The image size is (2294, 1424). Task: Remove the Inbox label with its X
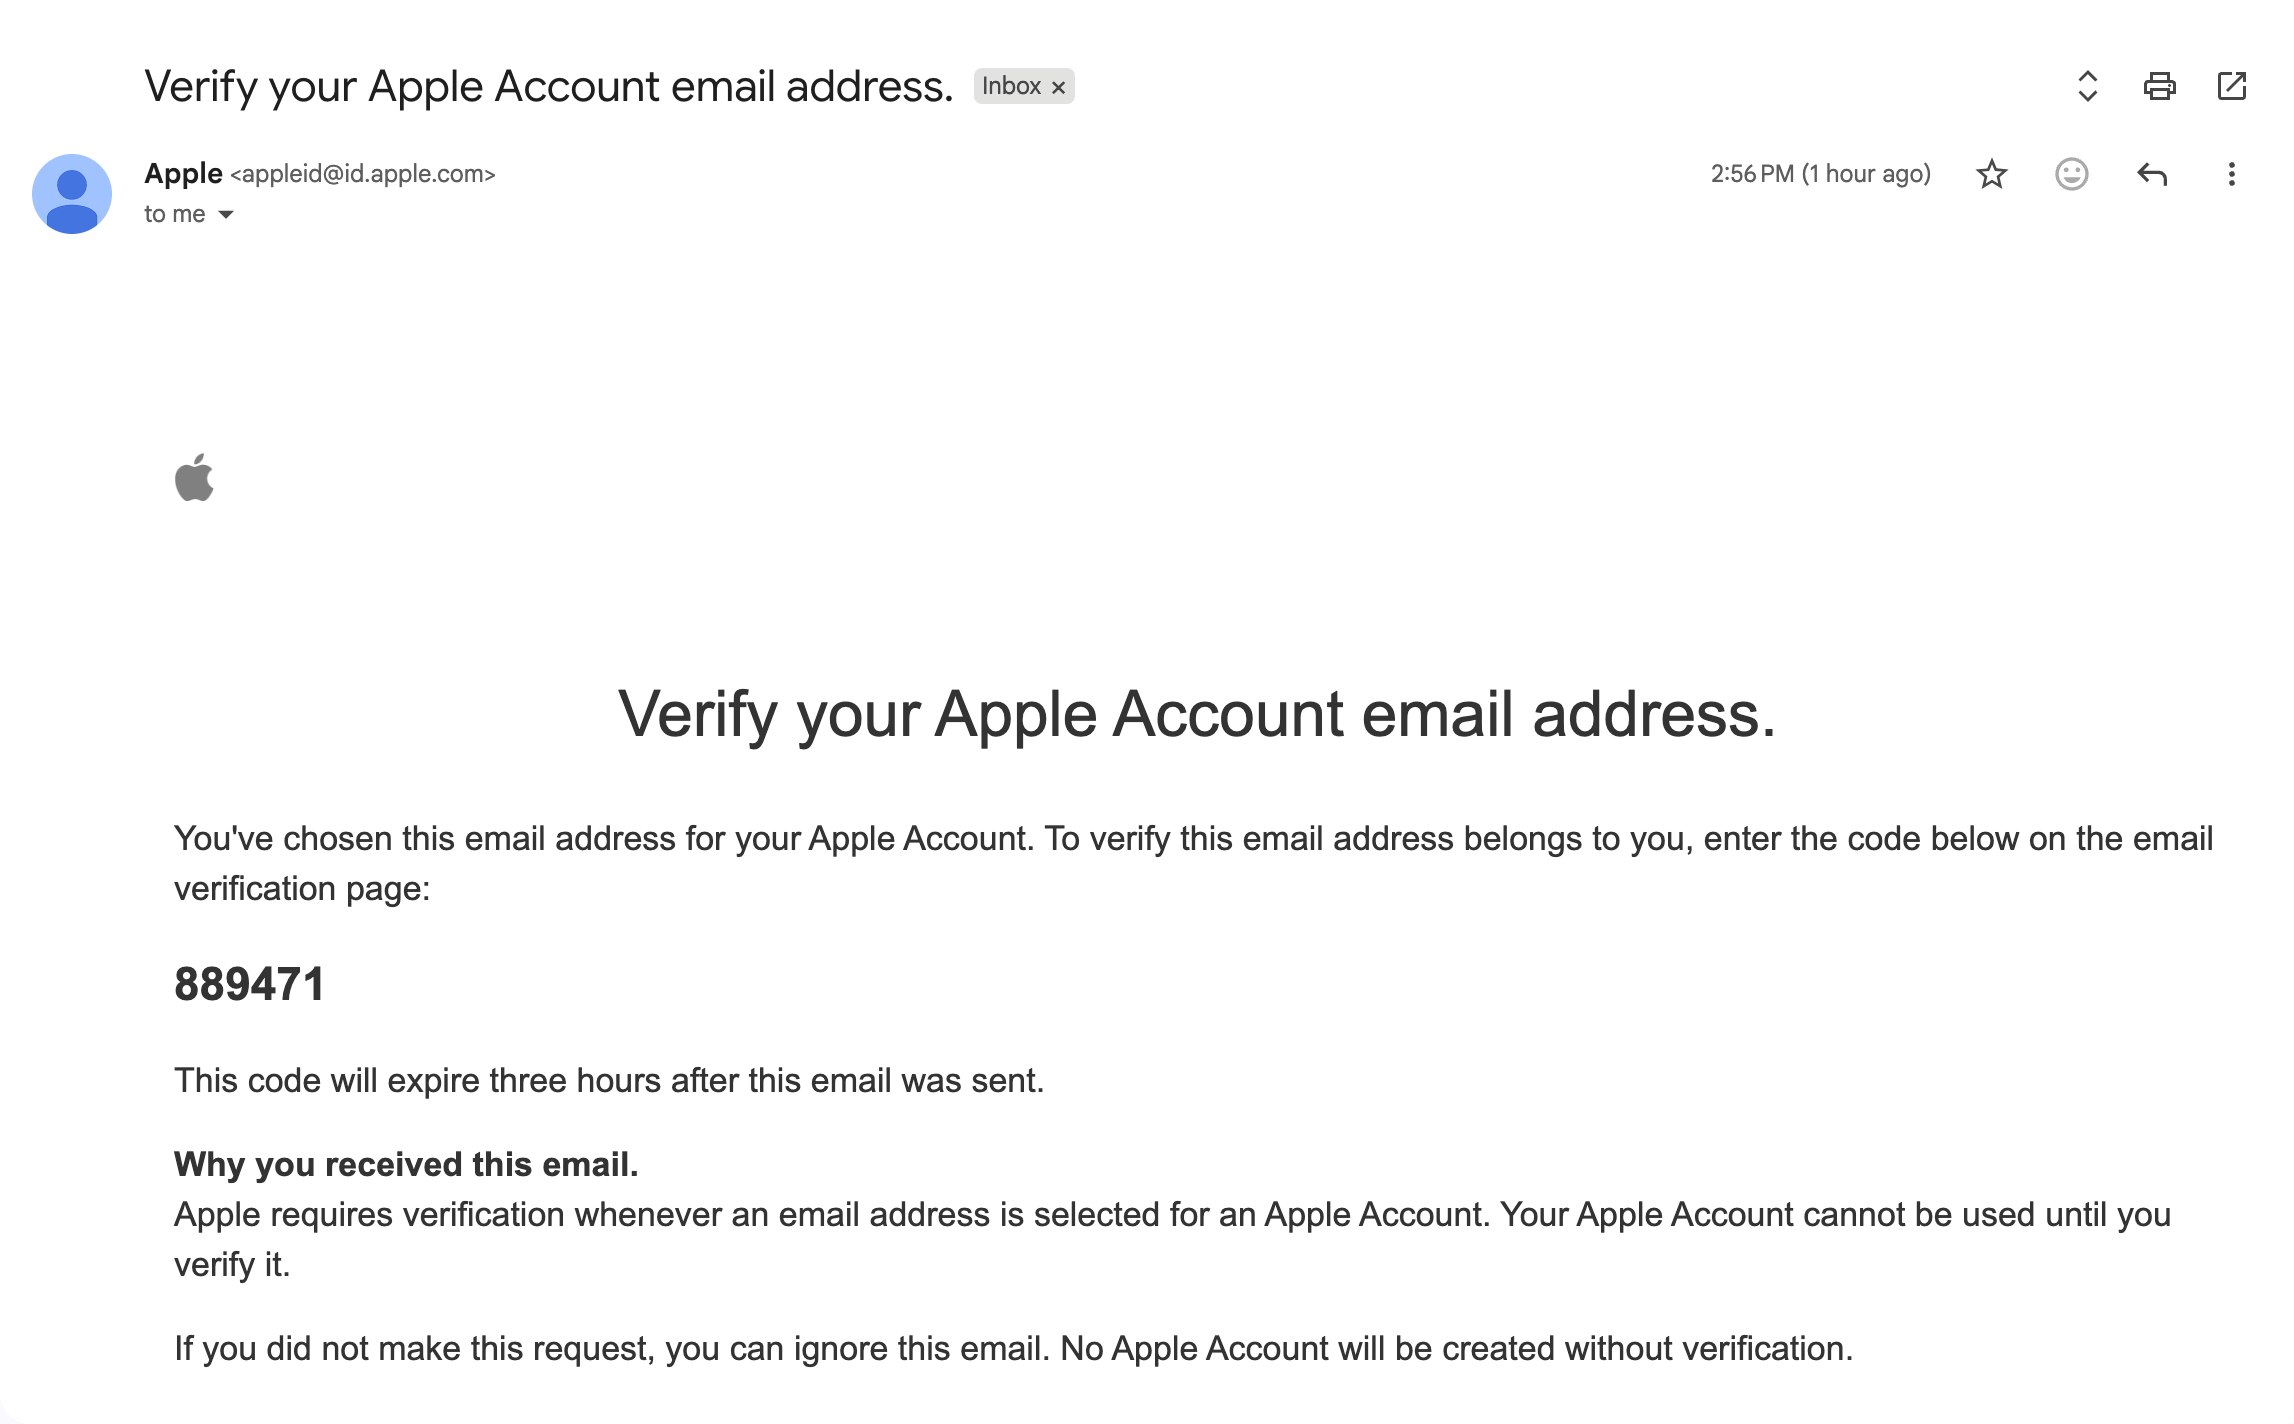(x=1058, y=87)
